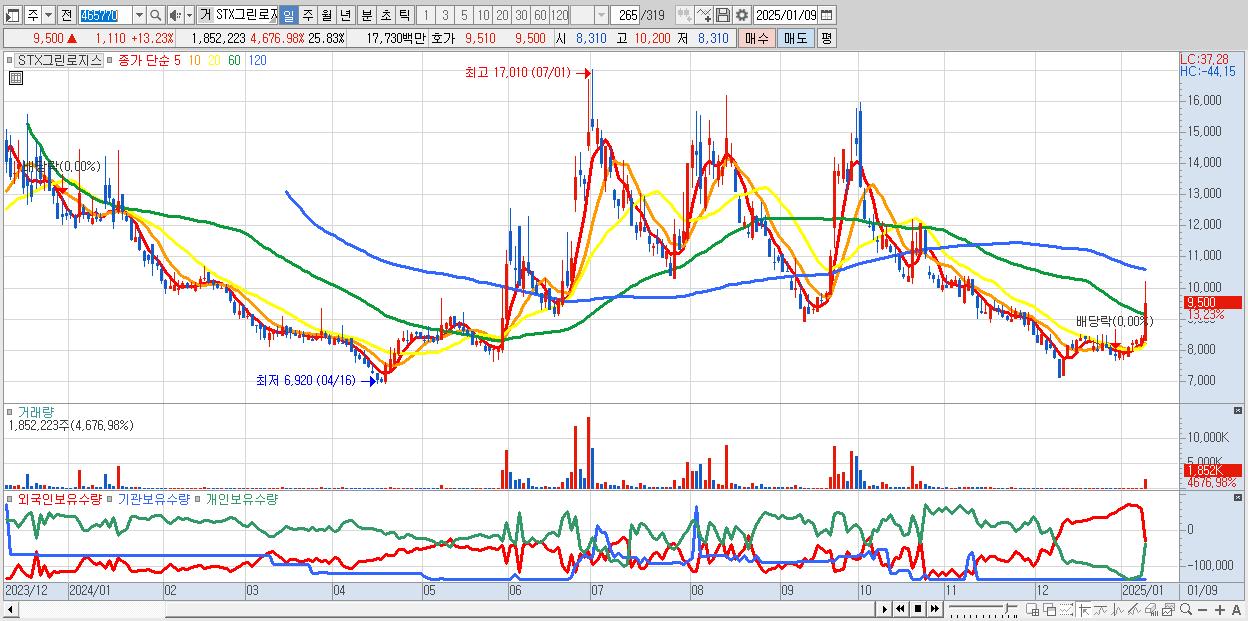
Task: Click the line-drawing pencil icon
Action: 1134,609
